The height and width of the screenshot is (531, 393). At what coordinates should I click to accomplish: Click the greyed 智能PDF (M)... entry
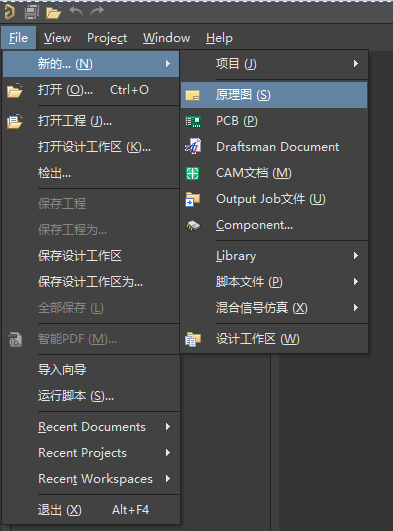pos(91,339)
